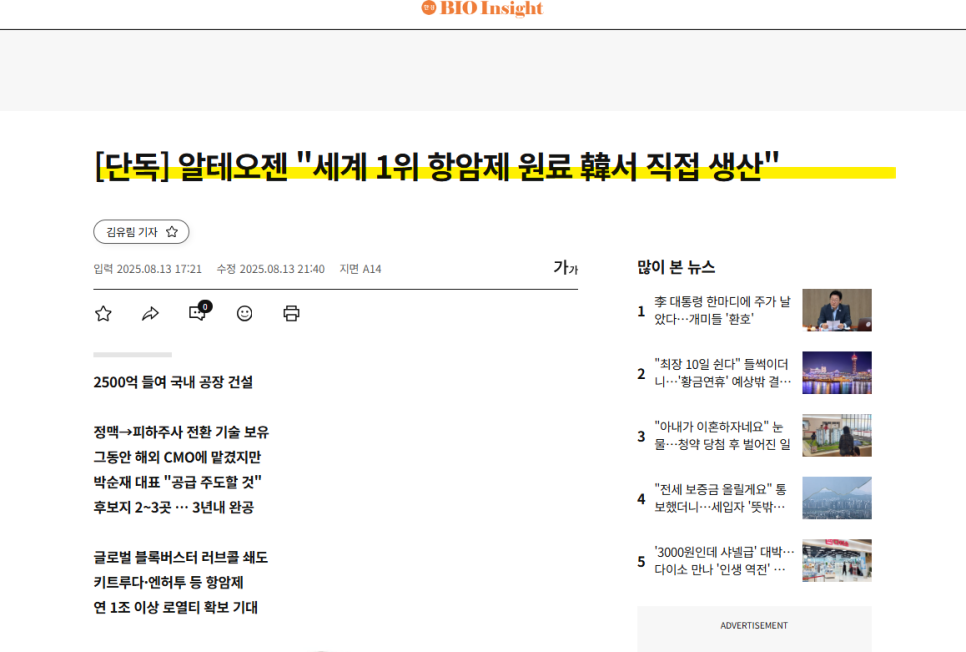
Task: Click rank number 5 in 많이 본 뉴스
Action: [x=641, y=561]
